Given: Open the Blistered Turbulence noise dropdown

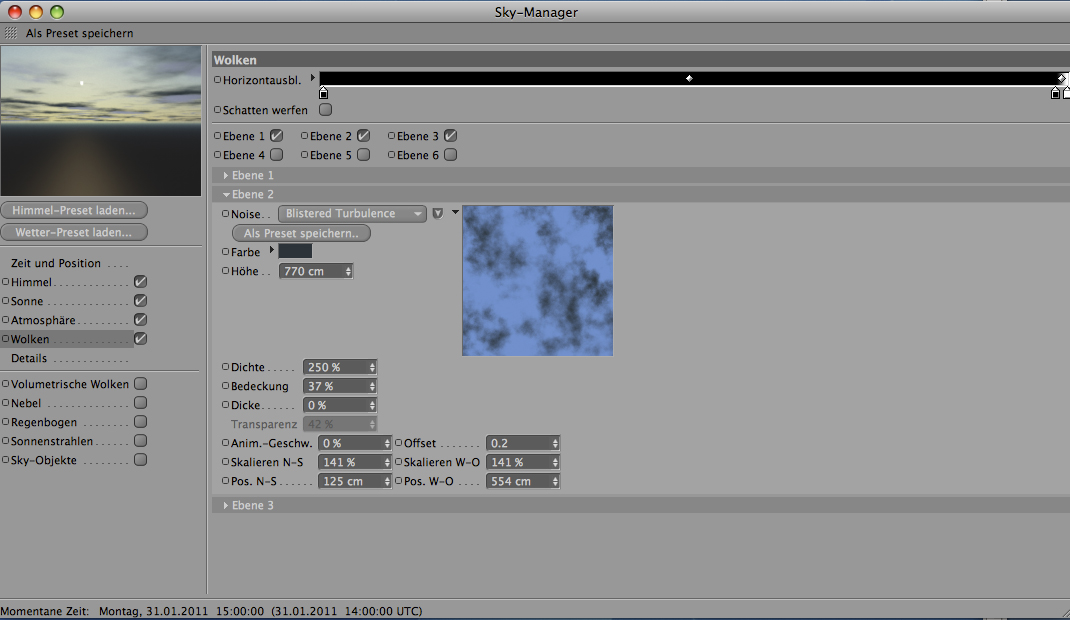Looking at the screenshot, I should click(352, 214).
